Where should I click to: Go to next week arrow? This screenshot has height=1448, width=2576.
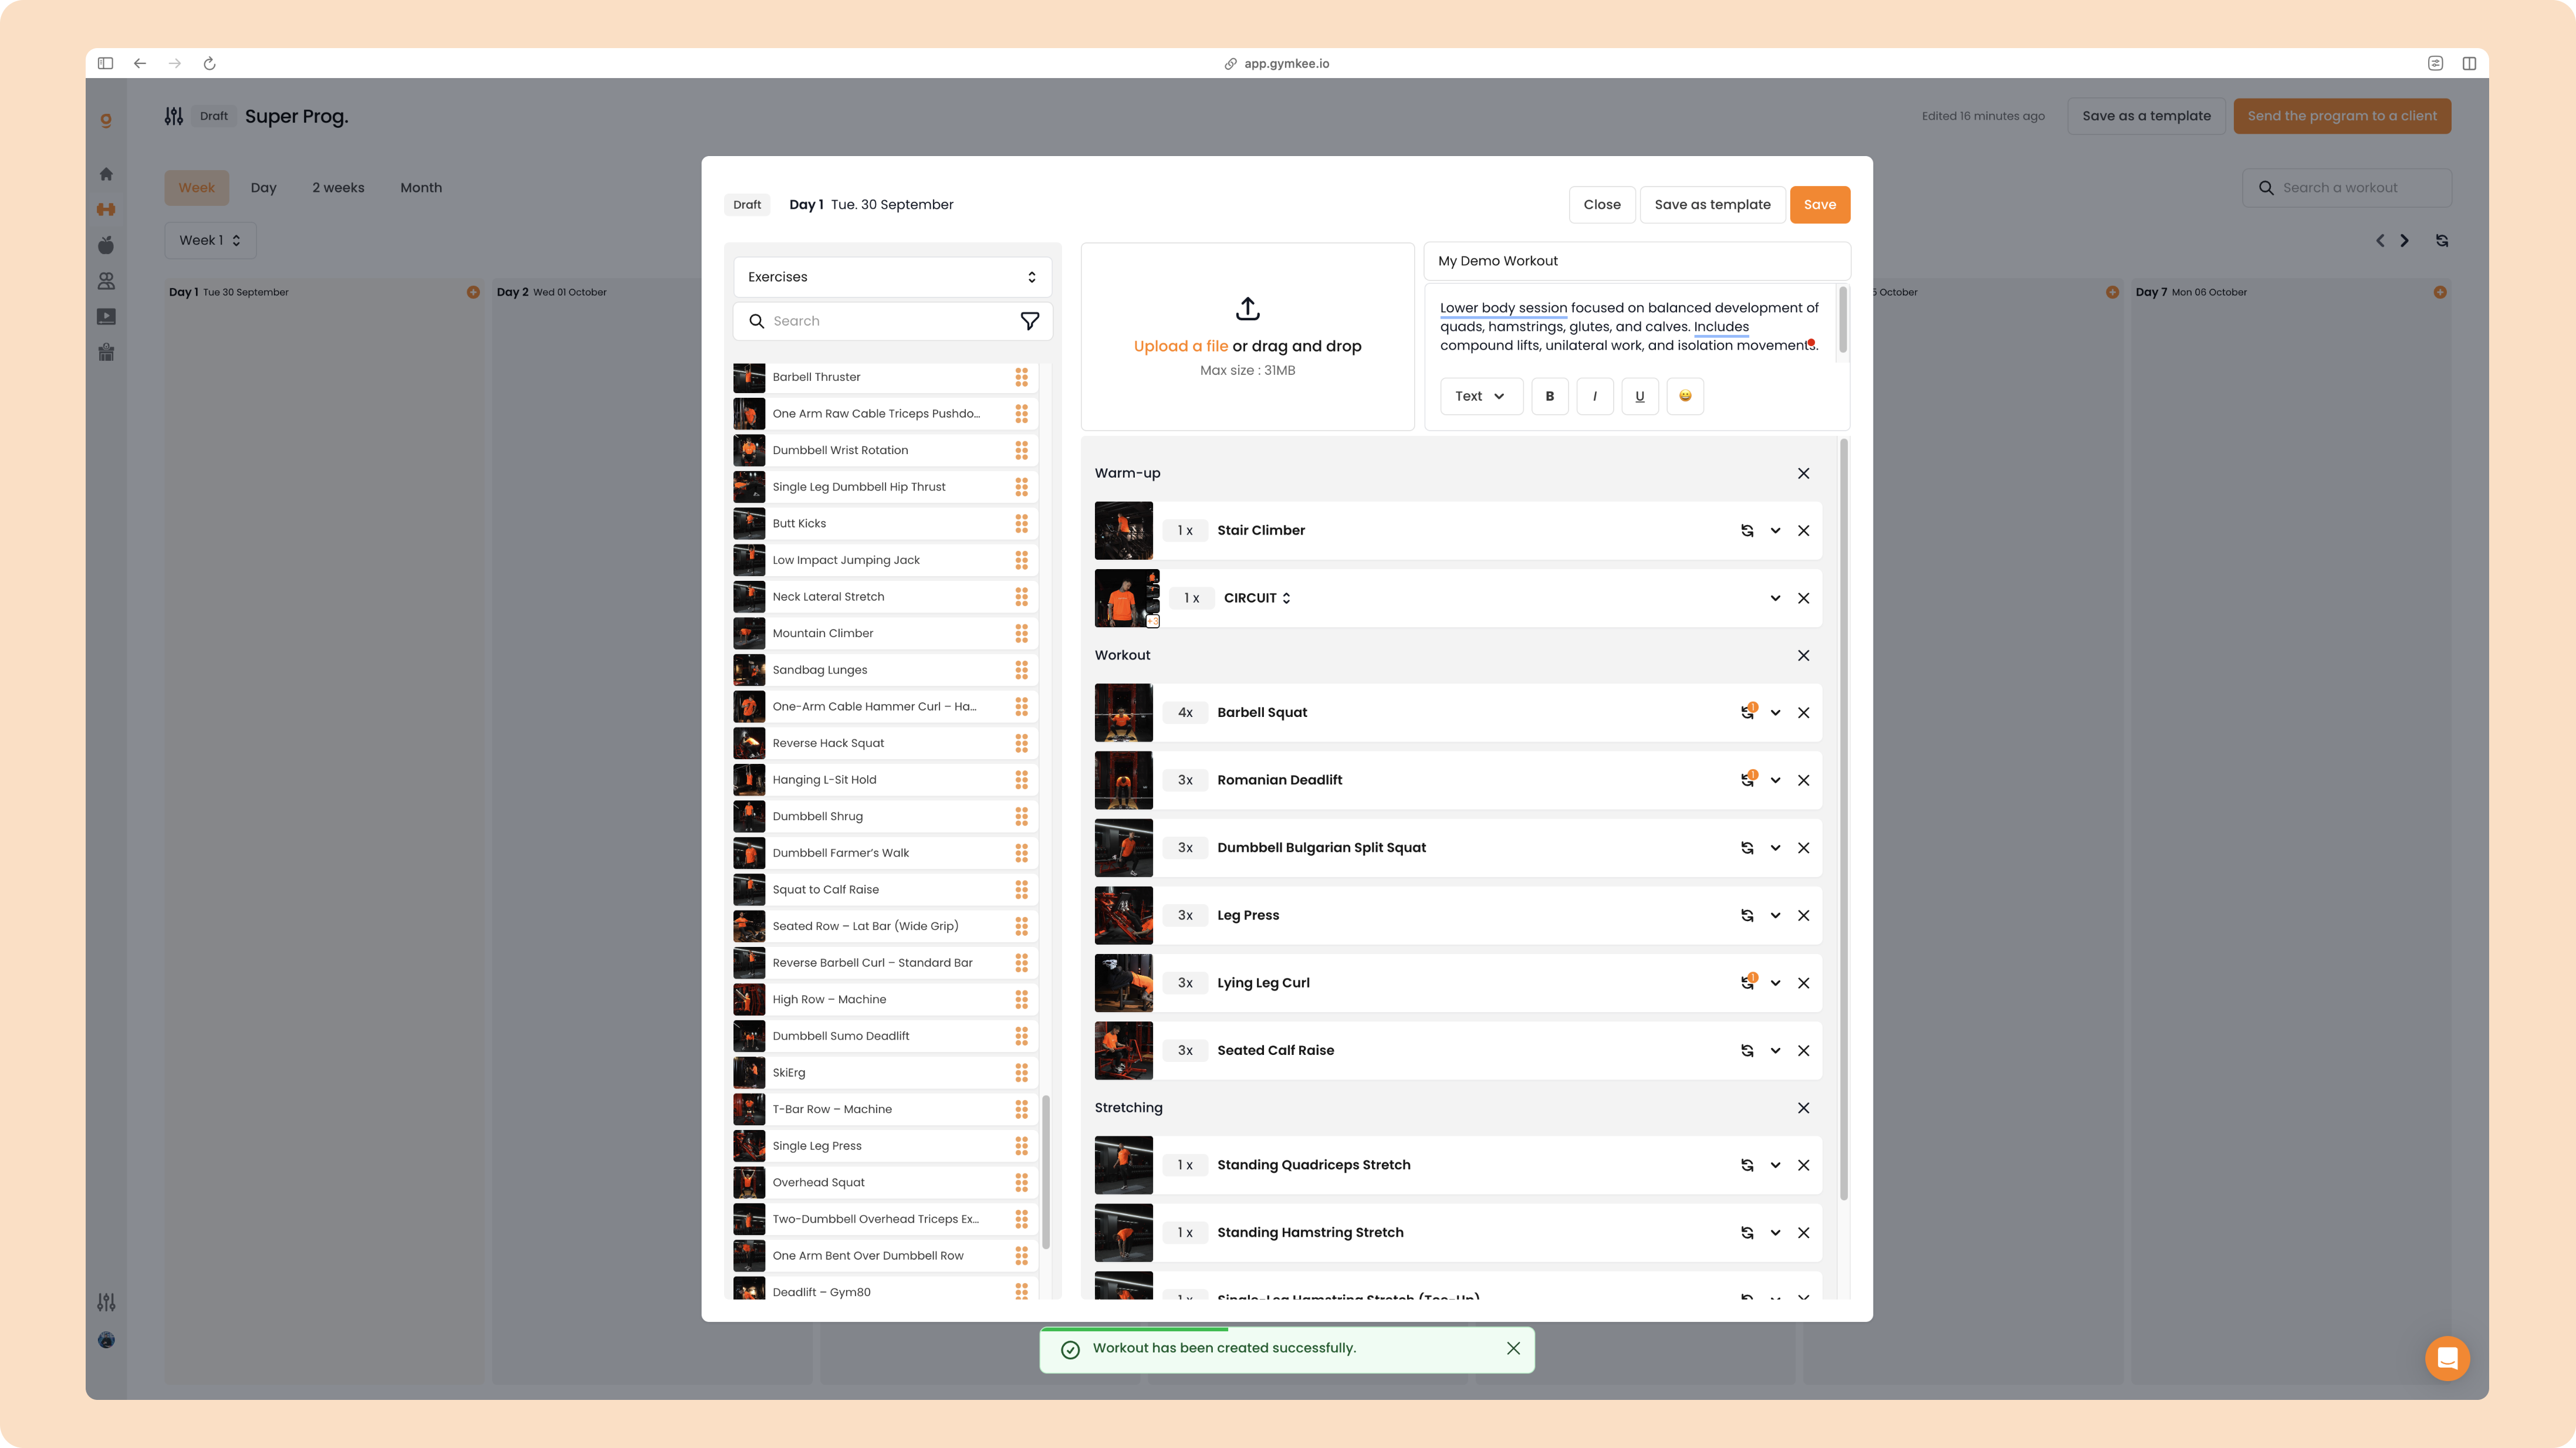pyautogui.click(x=2404, y=241)
